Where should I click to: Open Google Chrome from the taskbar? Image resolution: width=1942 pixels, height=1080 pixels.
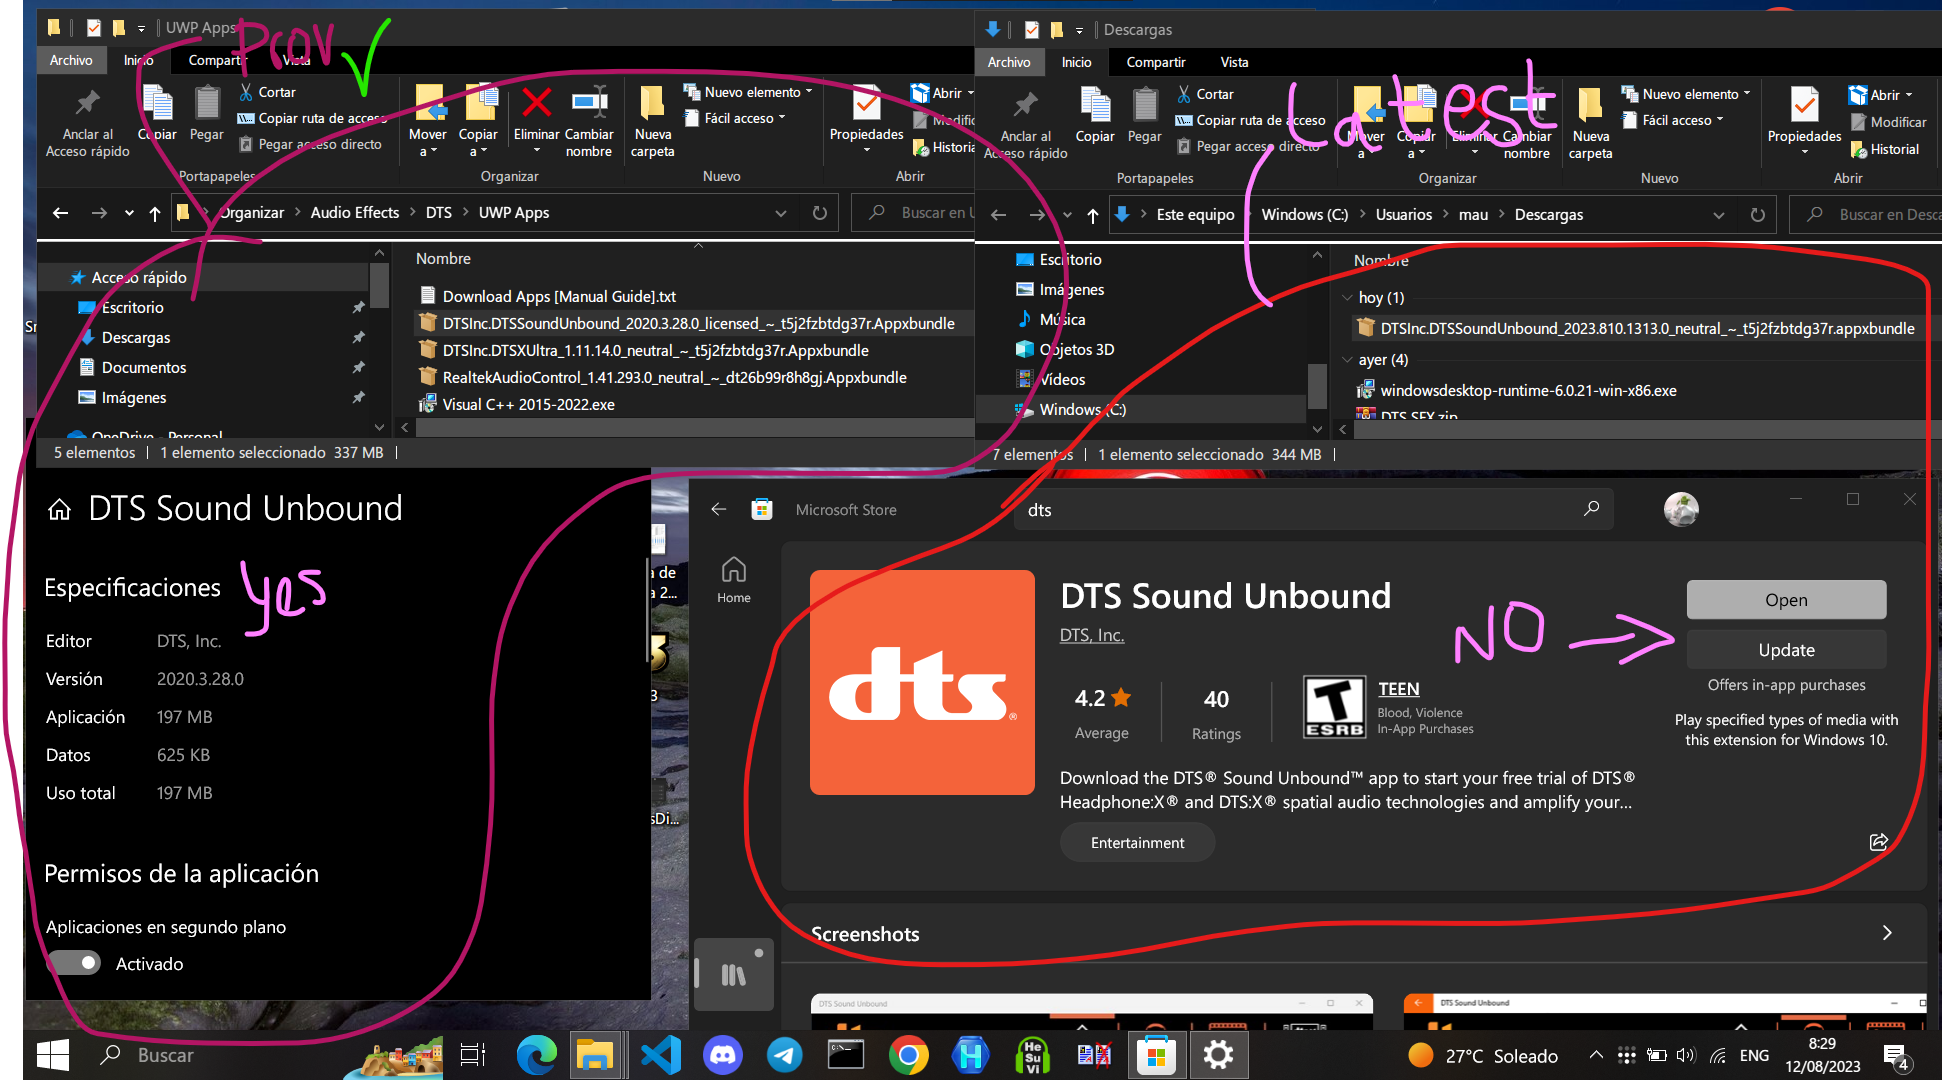[908, 1055]
